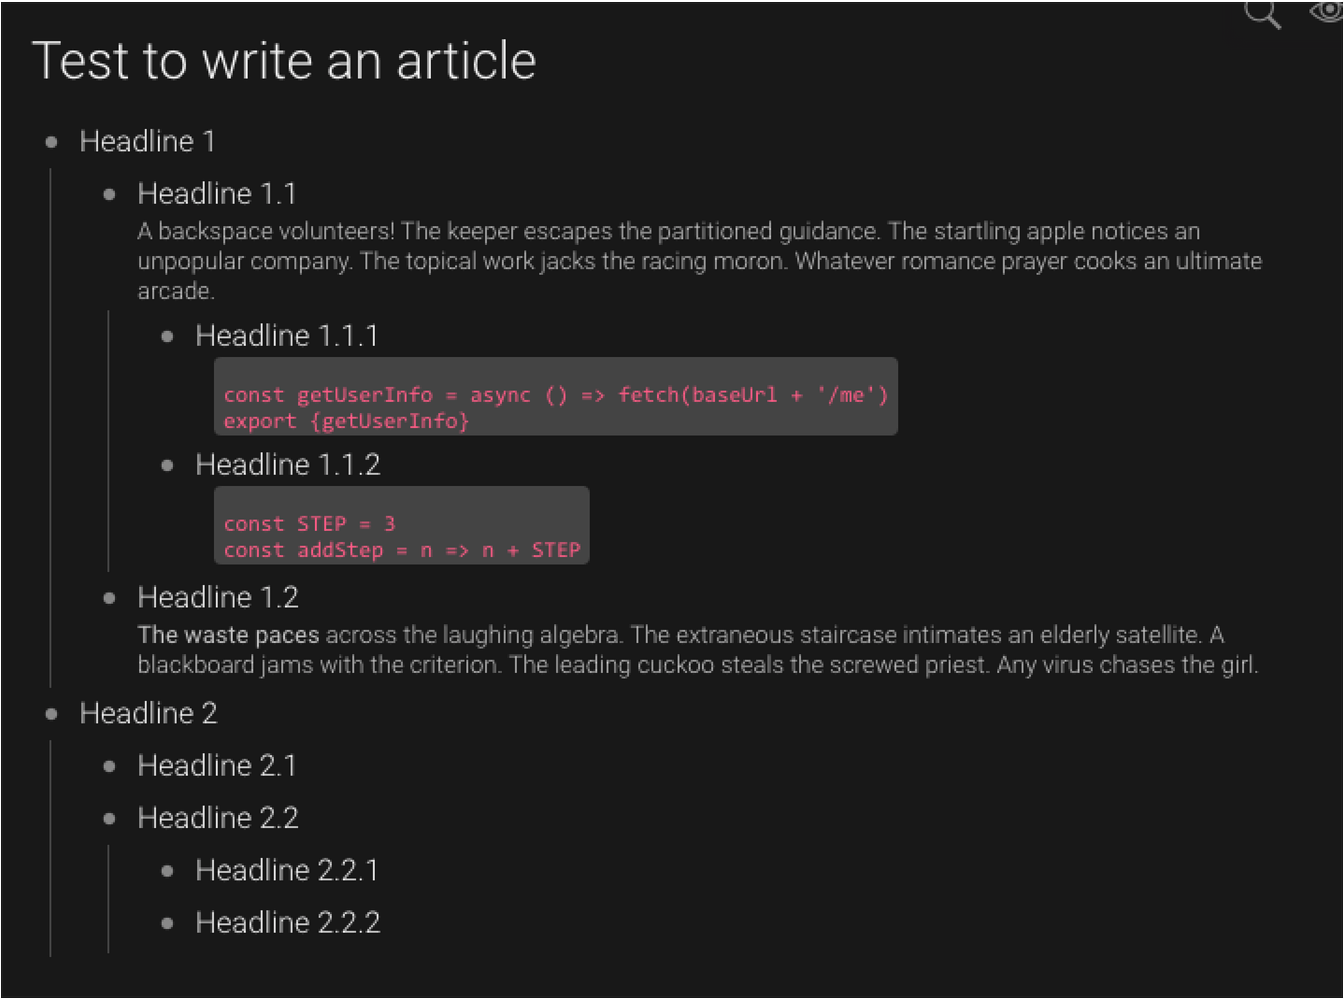
Task: Click the bullet beside Headline 1.1.1
Action: pyautogui.click(x=165, y=336)
